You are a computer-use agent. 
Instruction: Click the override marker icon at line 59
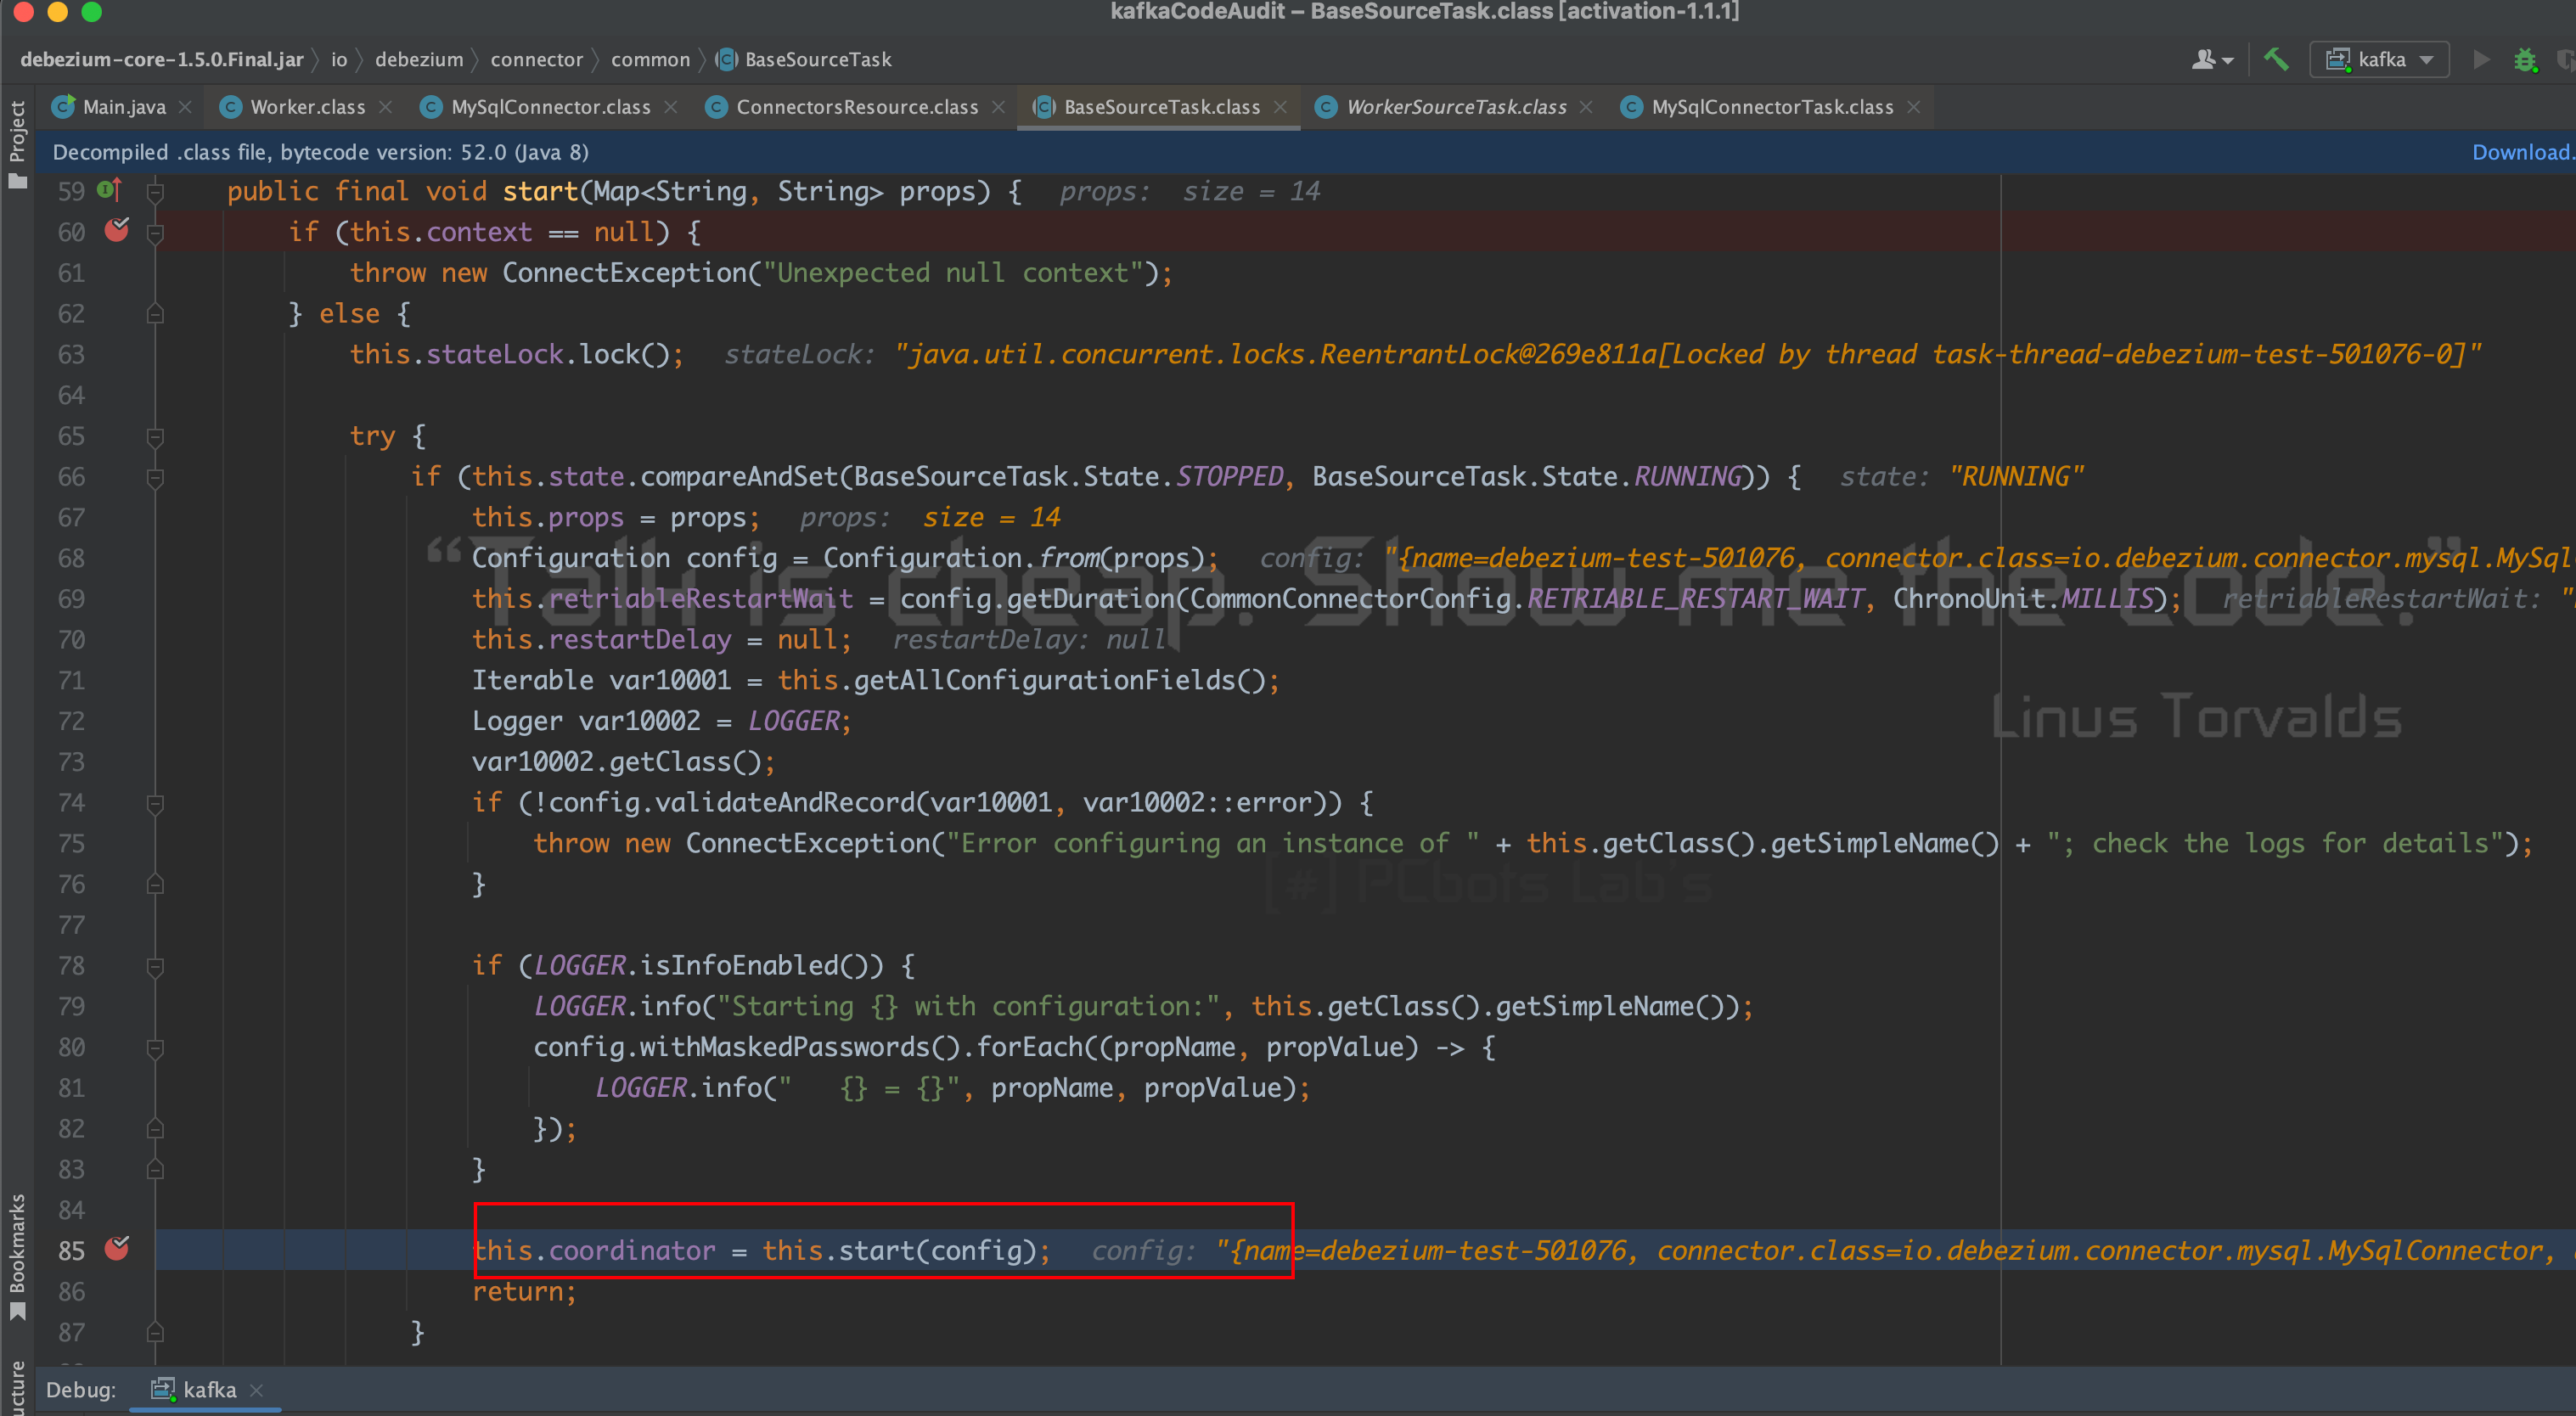point(109,189)
